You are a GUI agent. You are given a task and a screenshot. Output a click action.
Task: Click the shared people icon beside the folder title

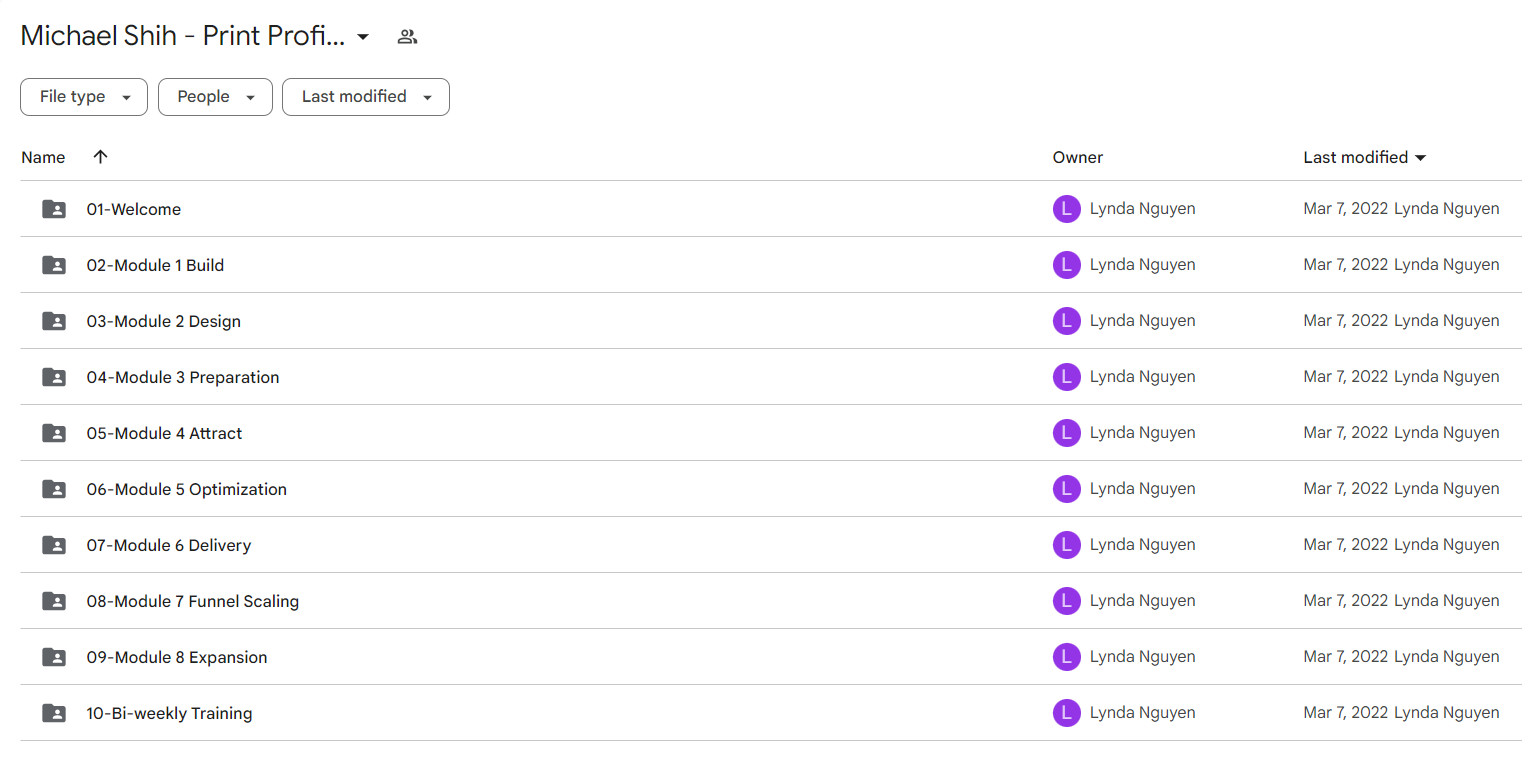pyautogui.click(x=407, y=37)
